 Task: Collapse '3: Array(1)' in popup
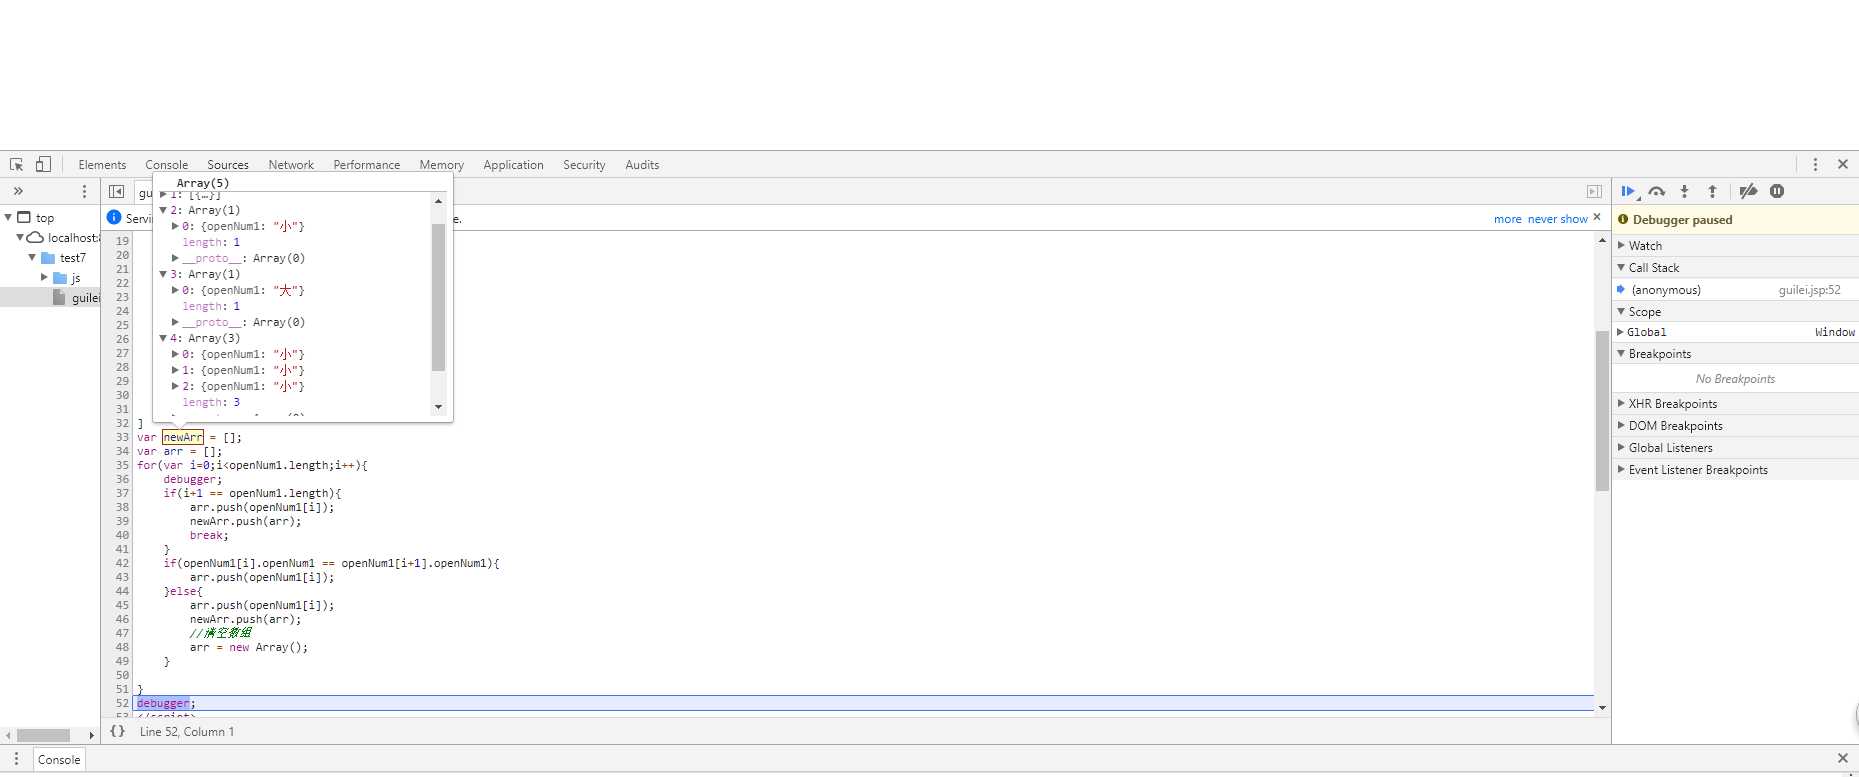[x=163, y=274]
